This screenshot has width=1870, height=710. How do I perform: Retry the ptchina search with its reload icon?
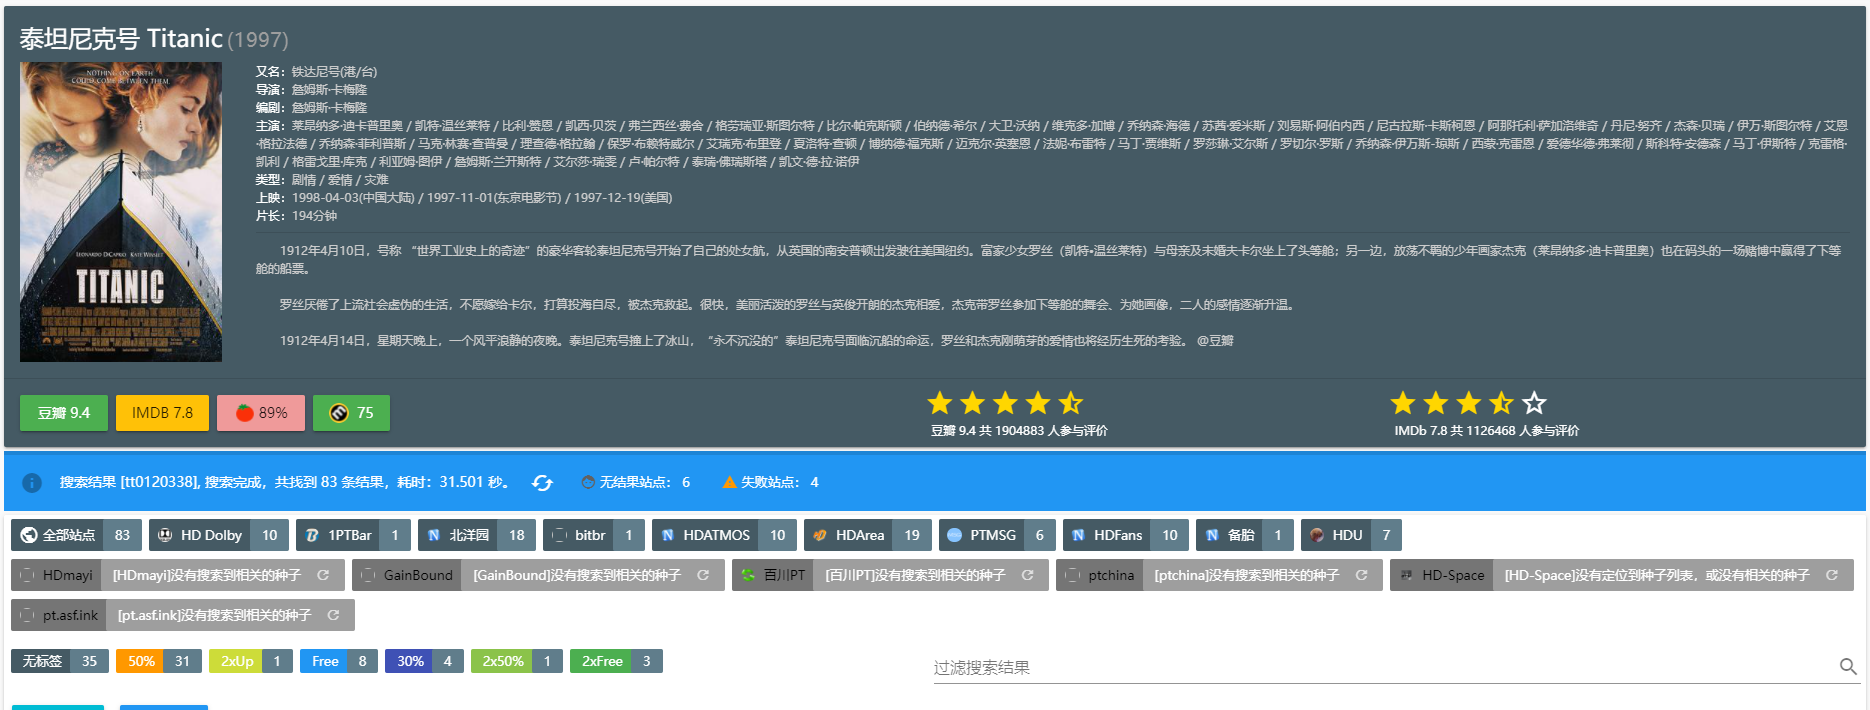click(1361, 575)
